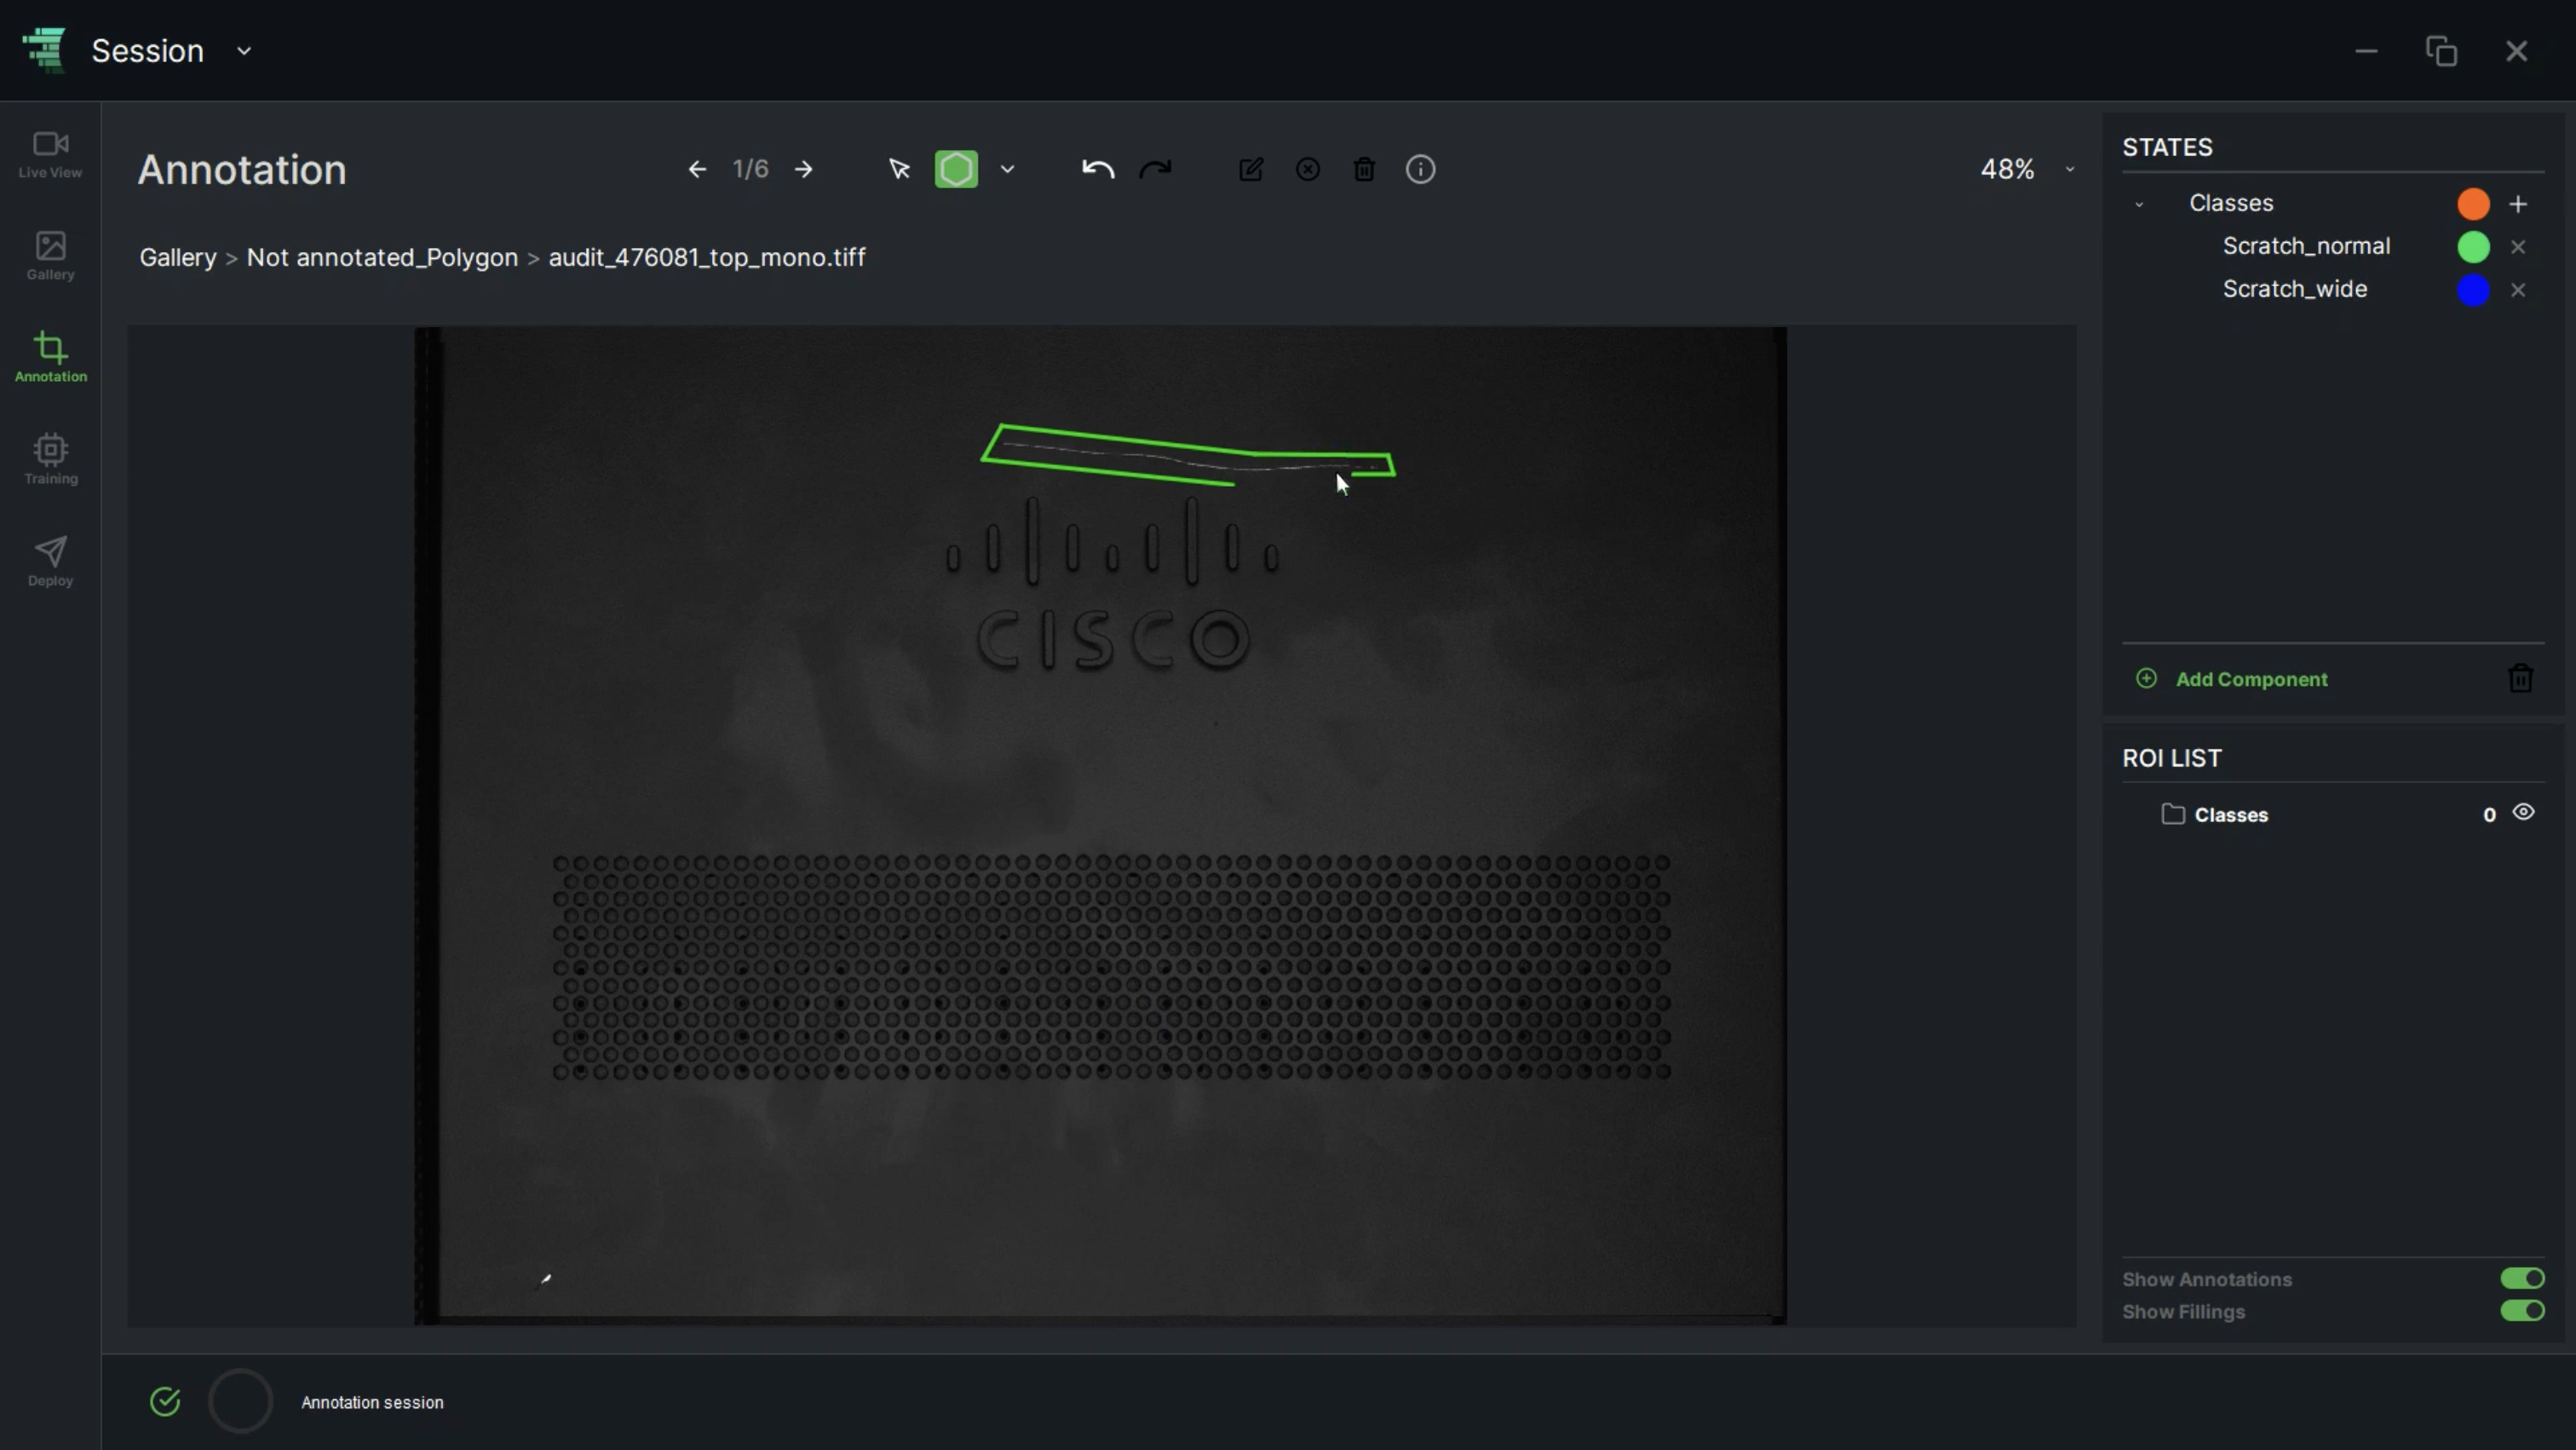Click the audit_476081_top_mono.tiff breadcrumb
The width and height of the screenshot is (2576, 1450).
[x=707, y=258]
